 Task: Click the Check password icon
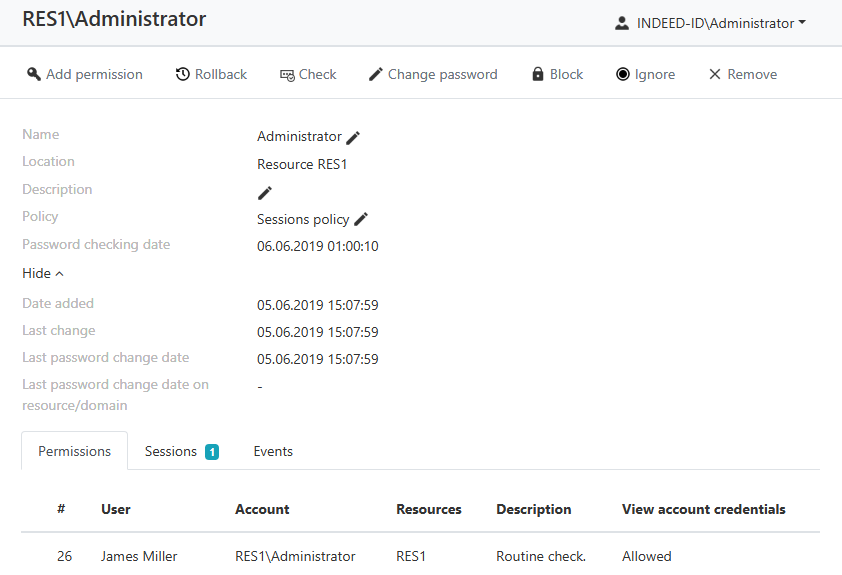pos(287,75)
